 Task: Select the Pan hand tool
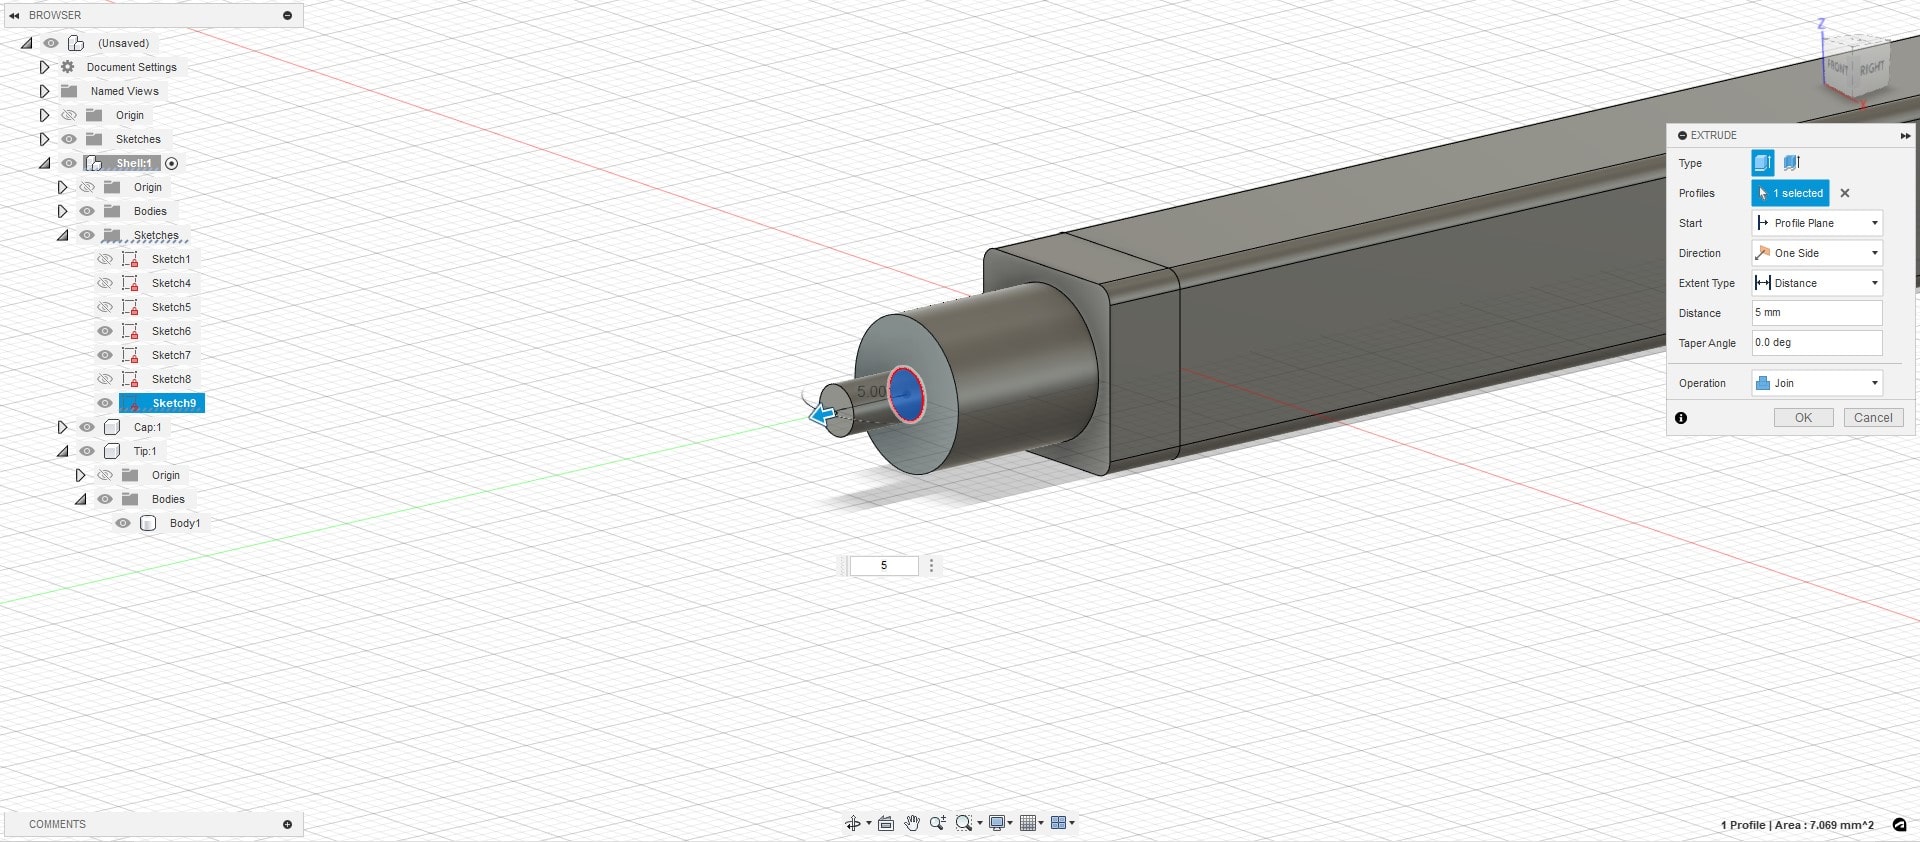coord(912,823)
